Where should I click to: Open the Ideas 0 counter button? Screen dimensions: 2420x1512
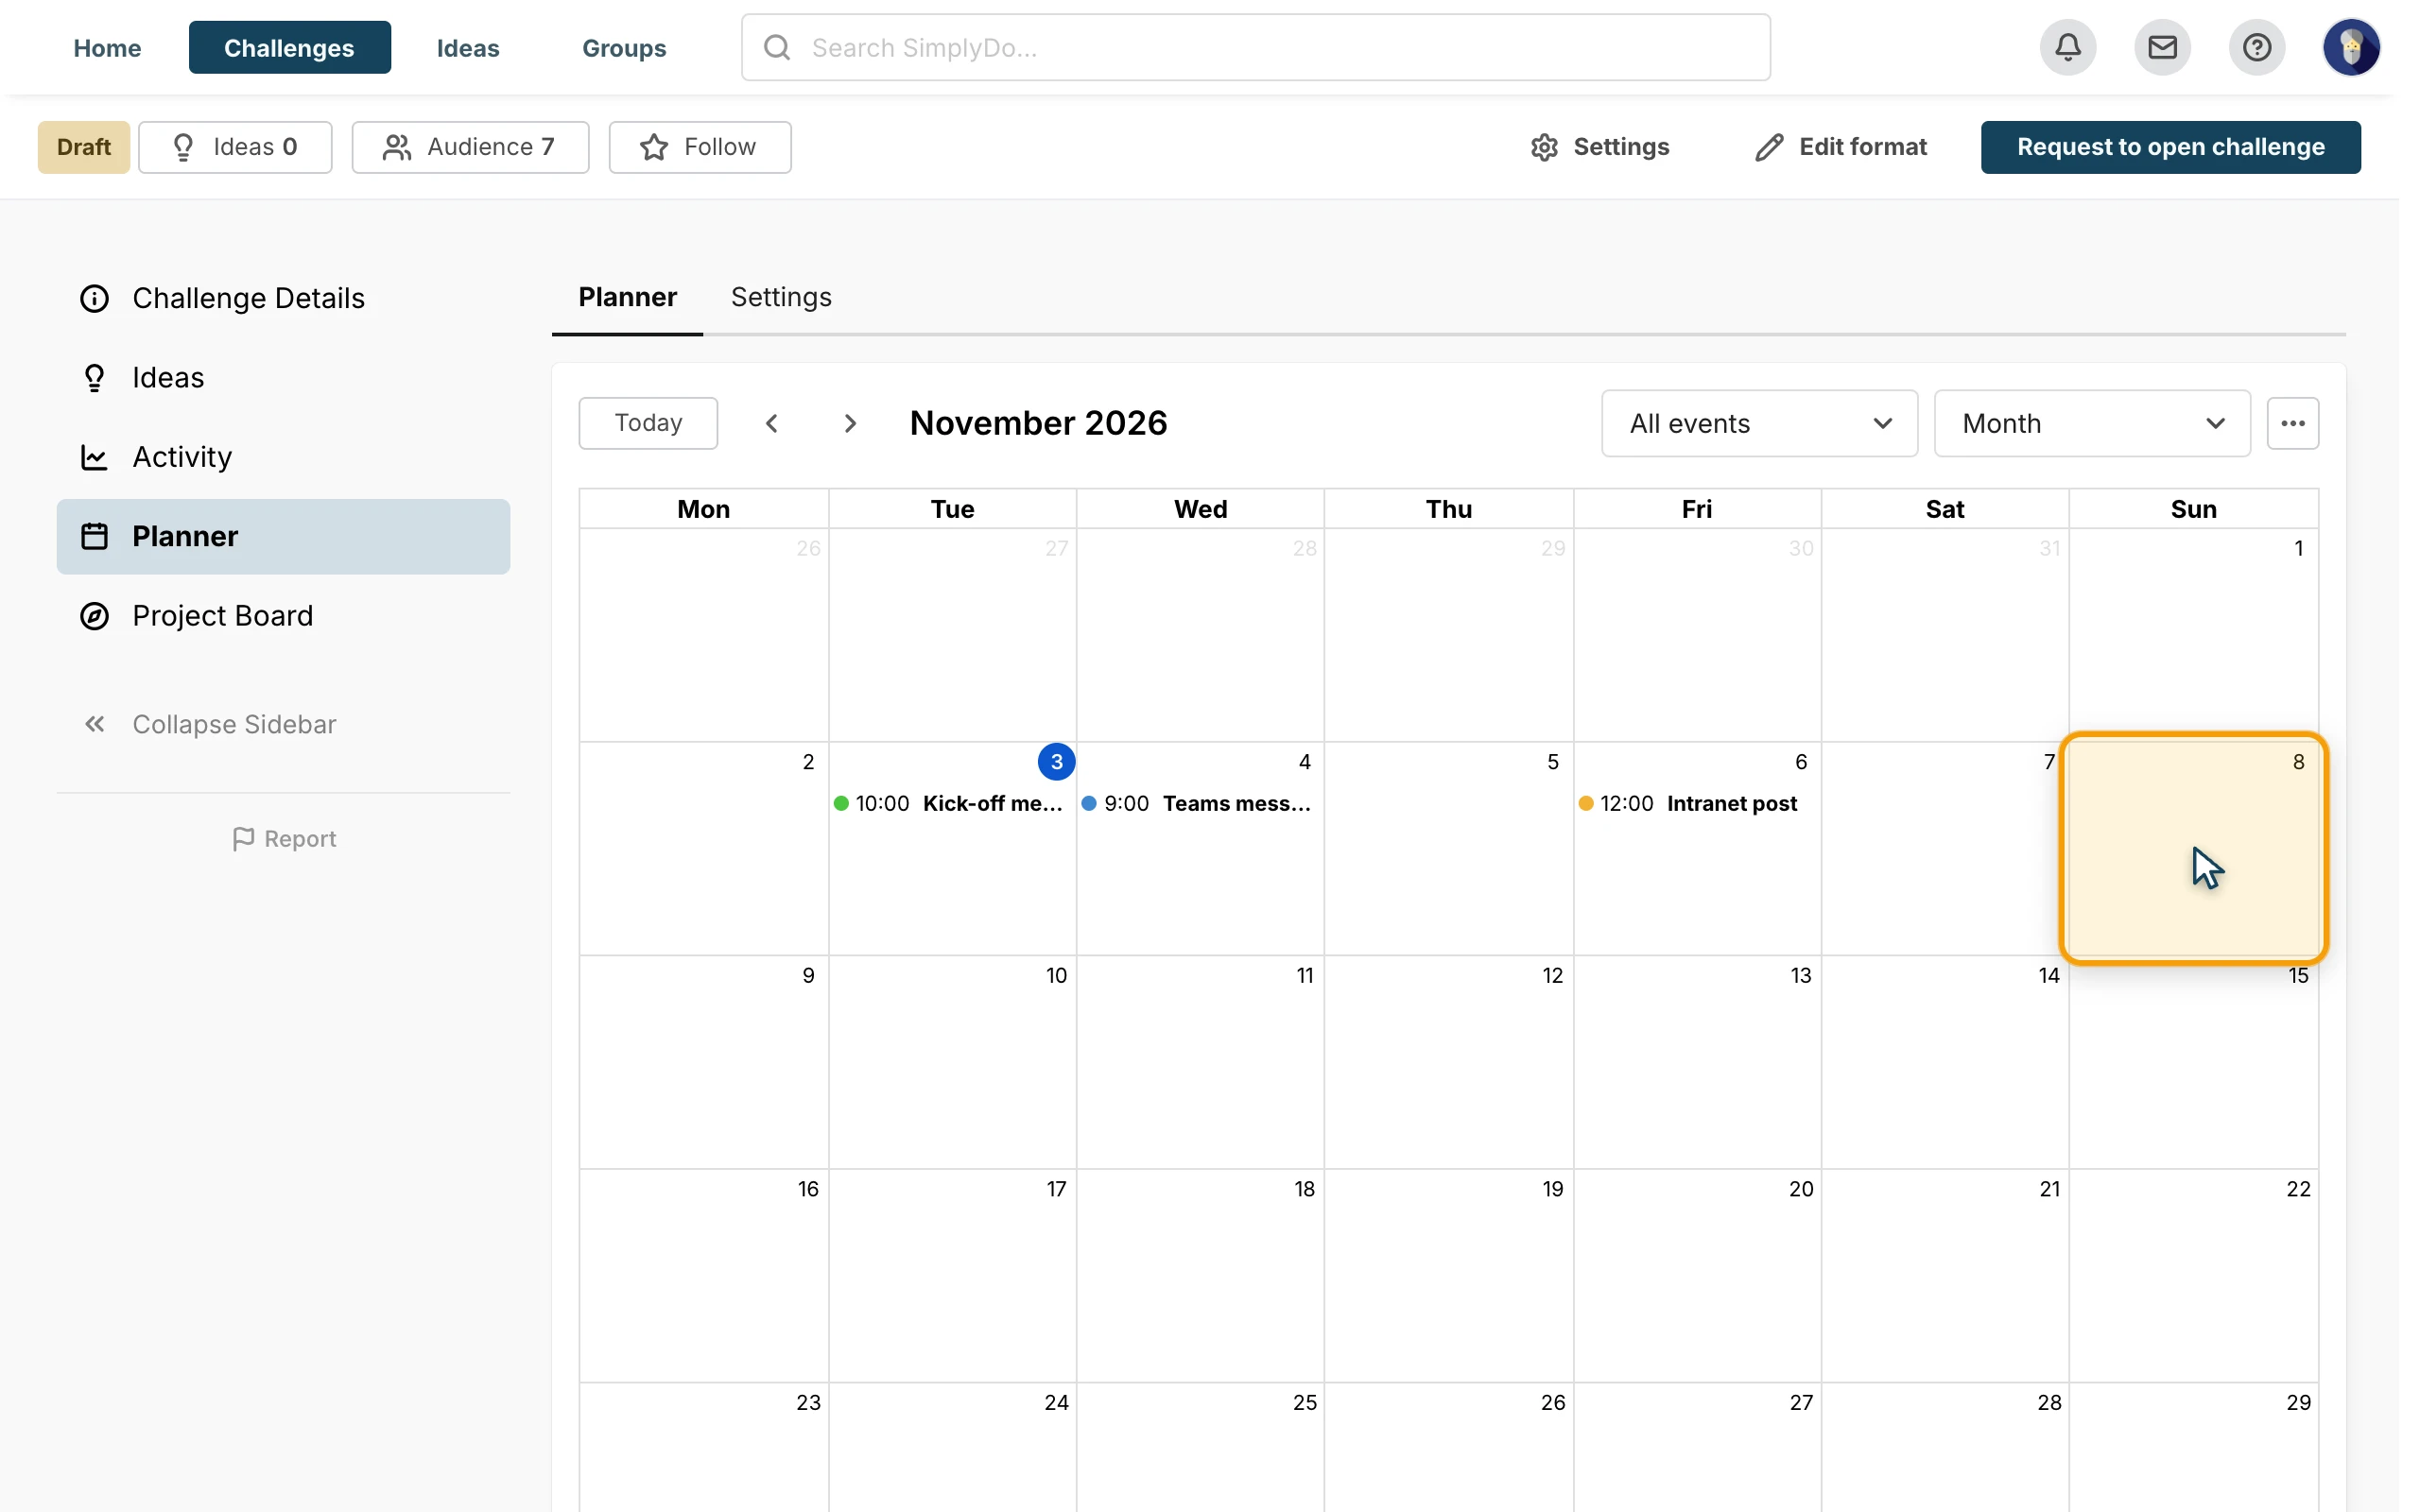point(235,147)
